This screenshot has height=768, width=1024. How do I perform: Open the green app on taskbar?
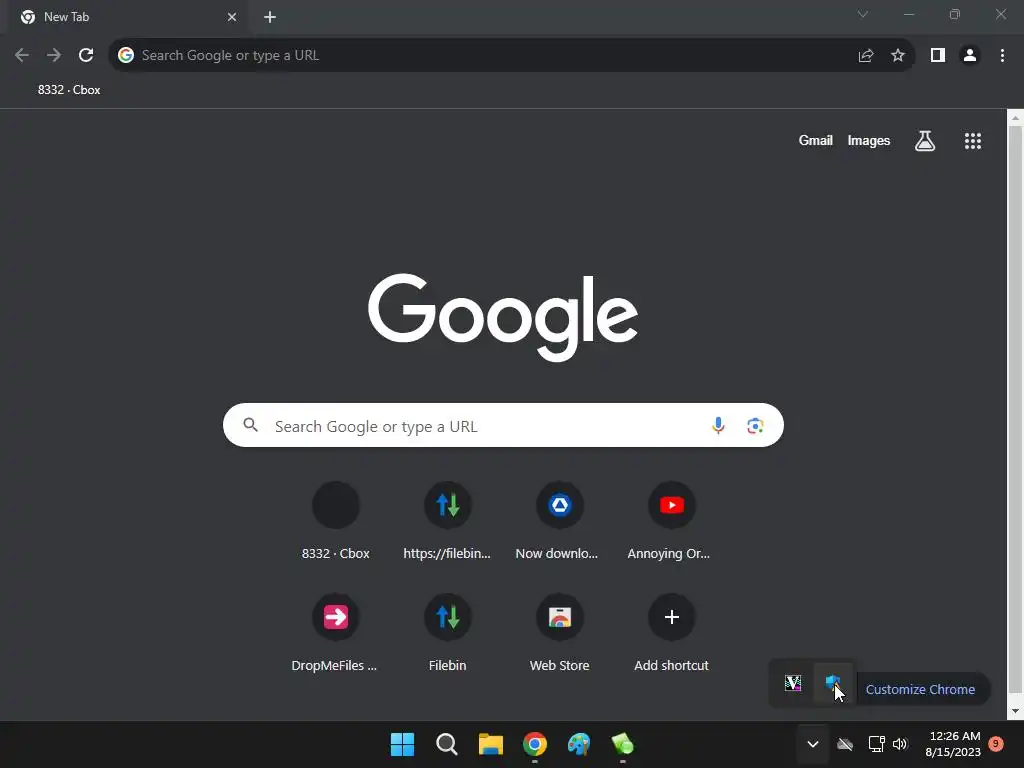pos(623,744)
